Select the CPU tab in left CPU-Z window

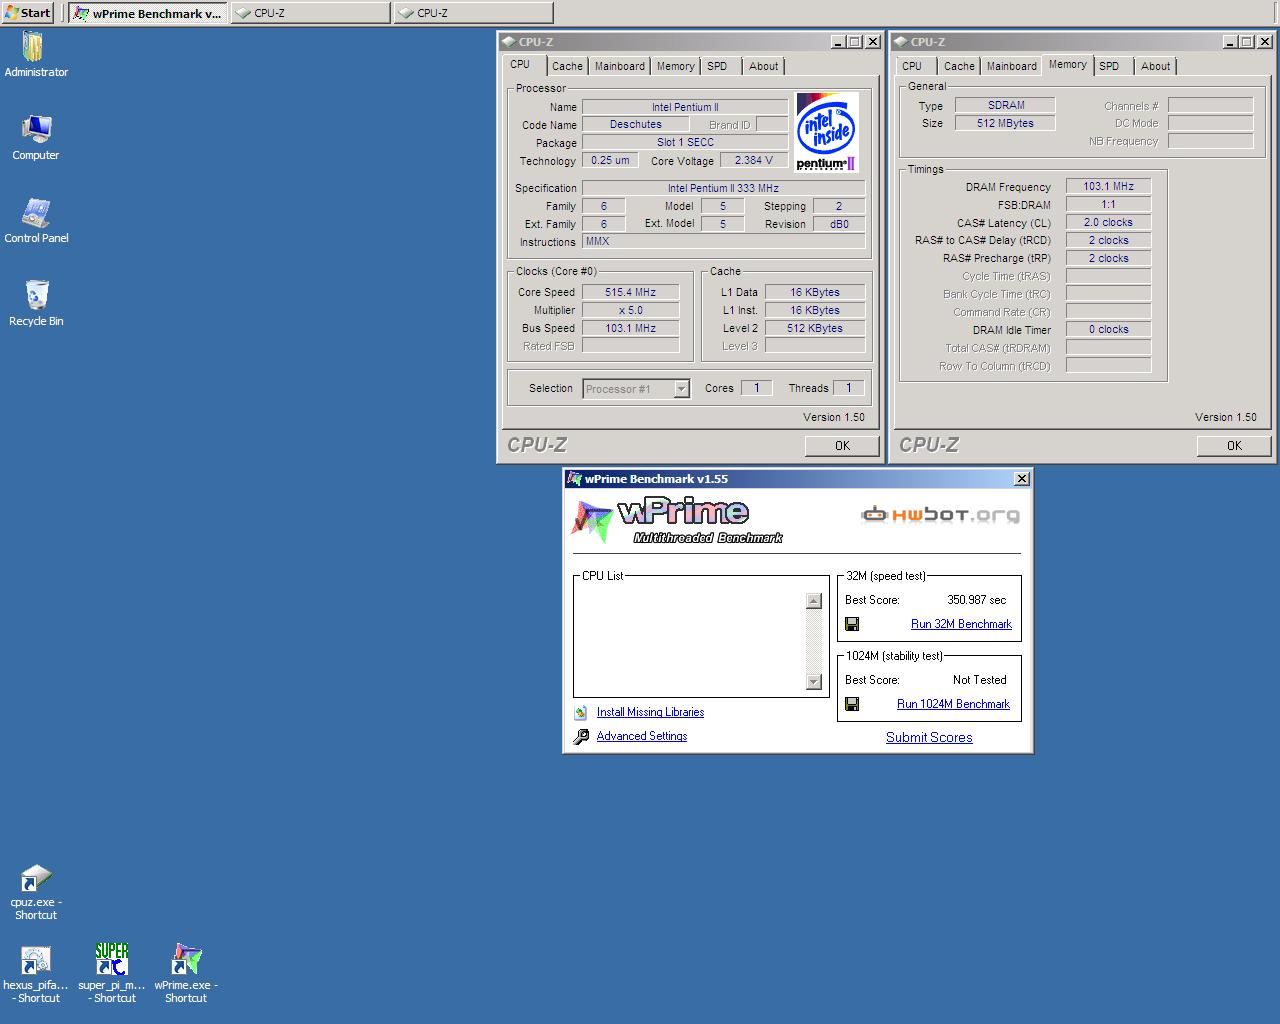(x=521, y=65)
